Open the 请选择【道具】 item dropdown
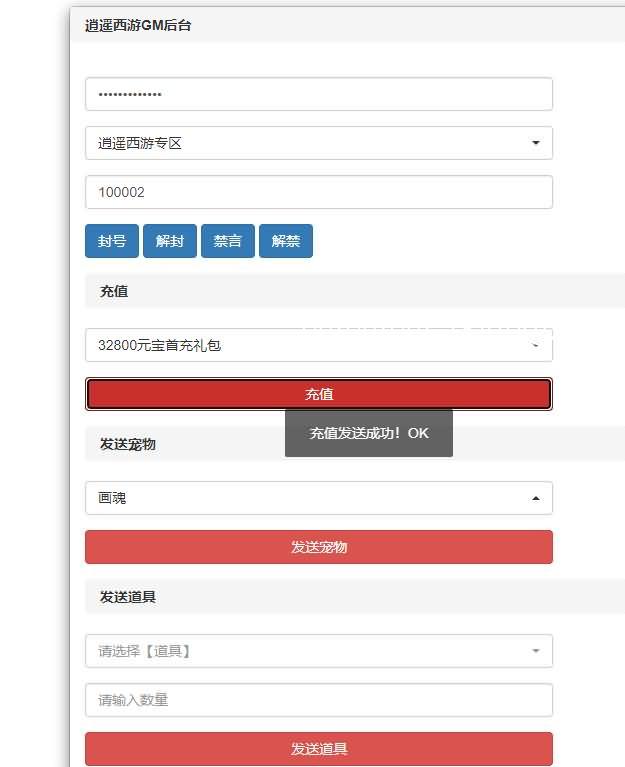This screenshot has width=625, height=767. click(x=319, y=651)
